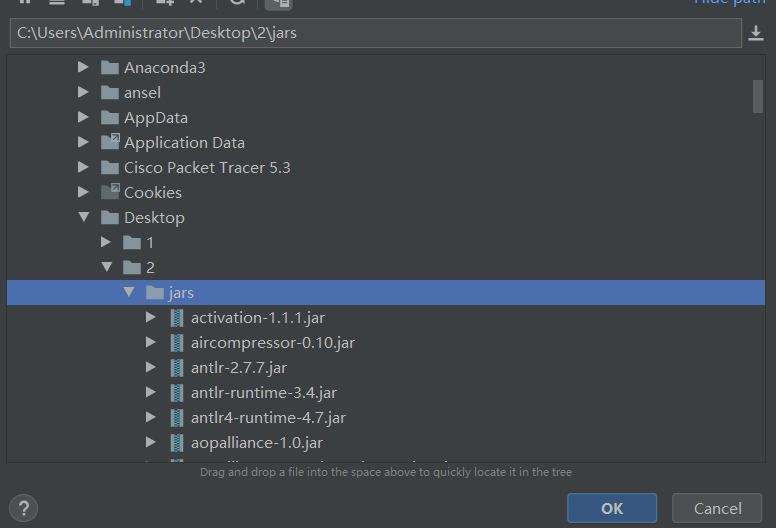Expand the aopalliance-1.0.jar archive
The height and width of the screenshot is (528, 776).
tap(150, 442)
